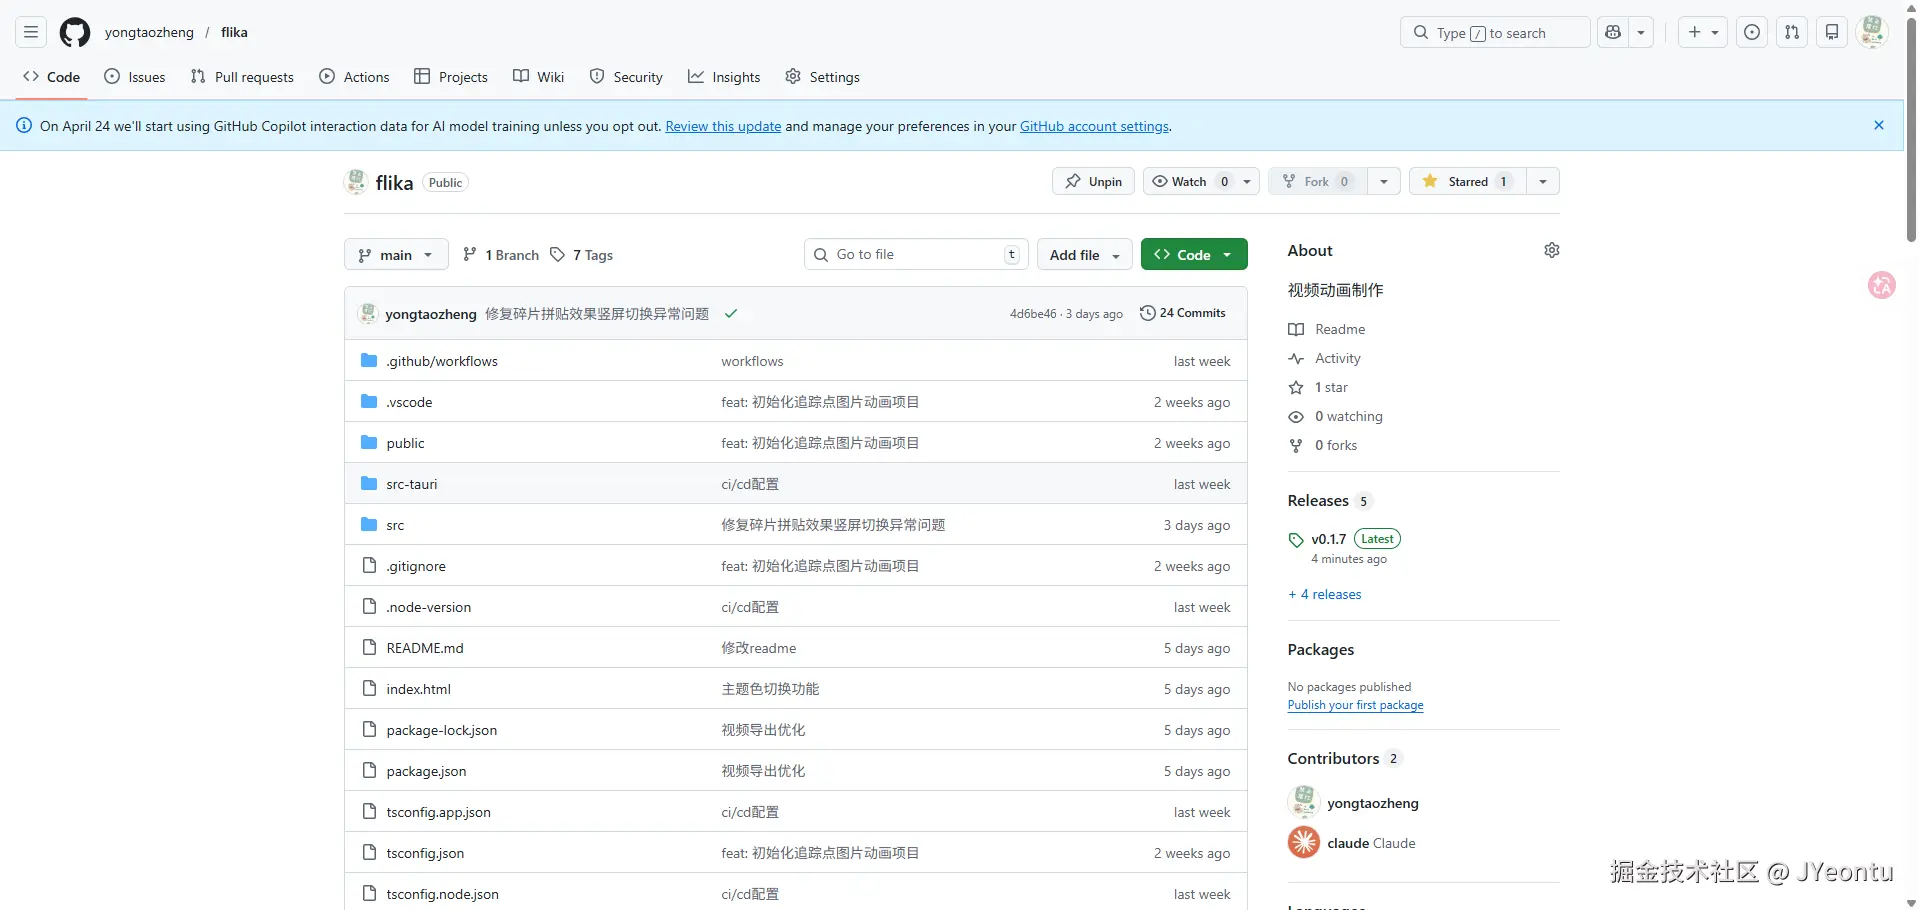Expand the Copilot dropdown arrow in header
This screenshot has width=1919, height=910.
pos(1641,32)
